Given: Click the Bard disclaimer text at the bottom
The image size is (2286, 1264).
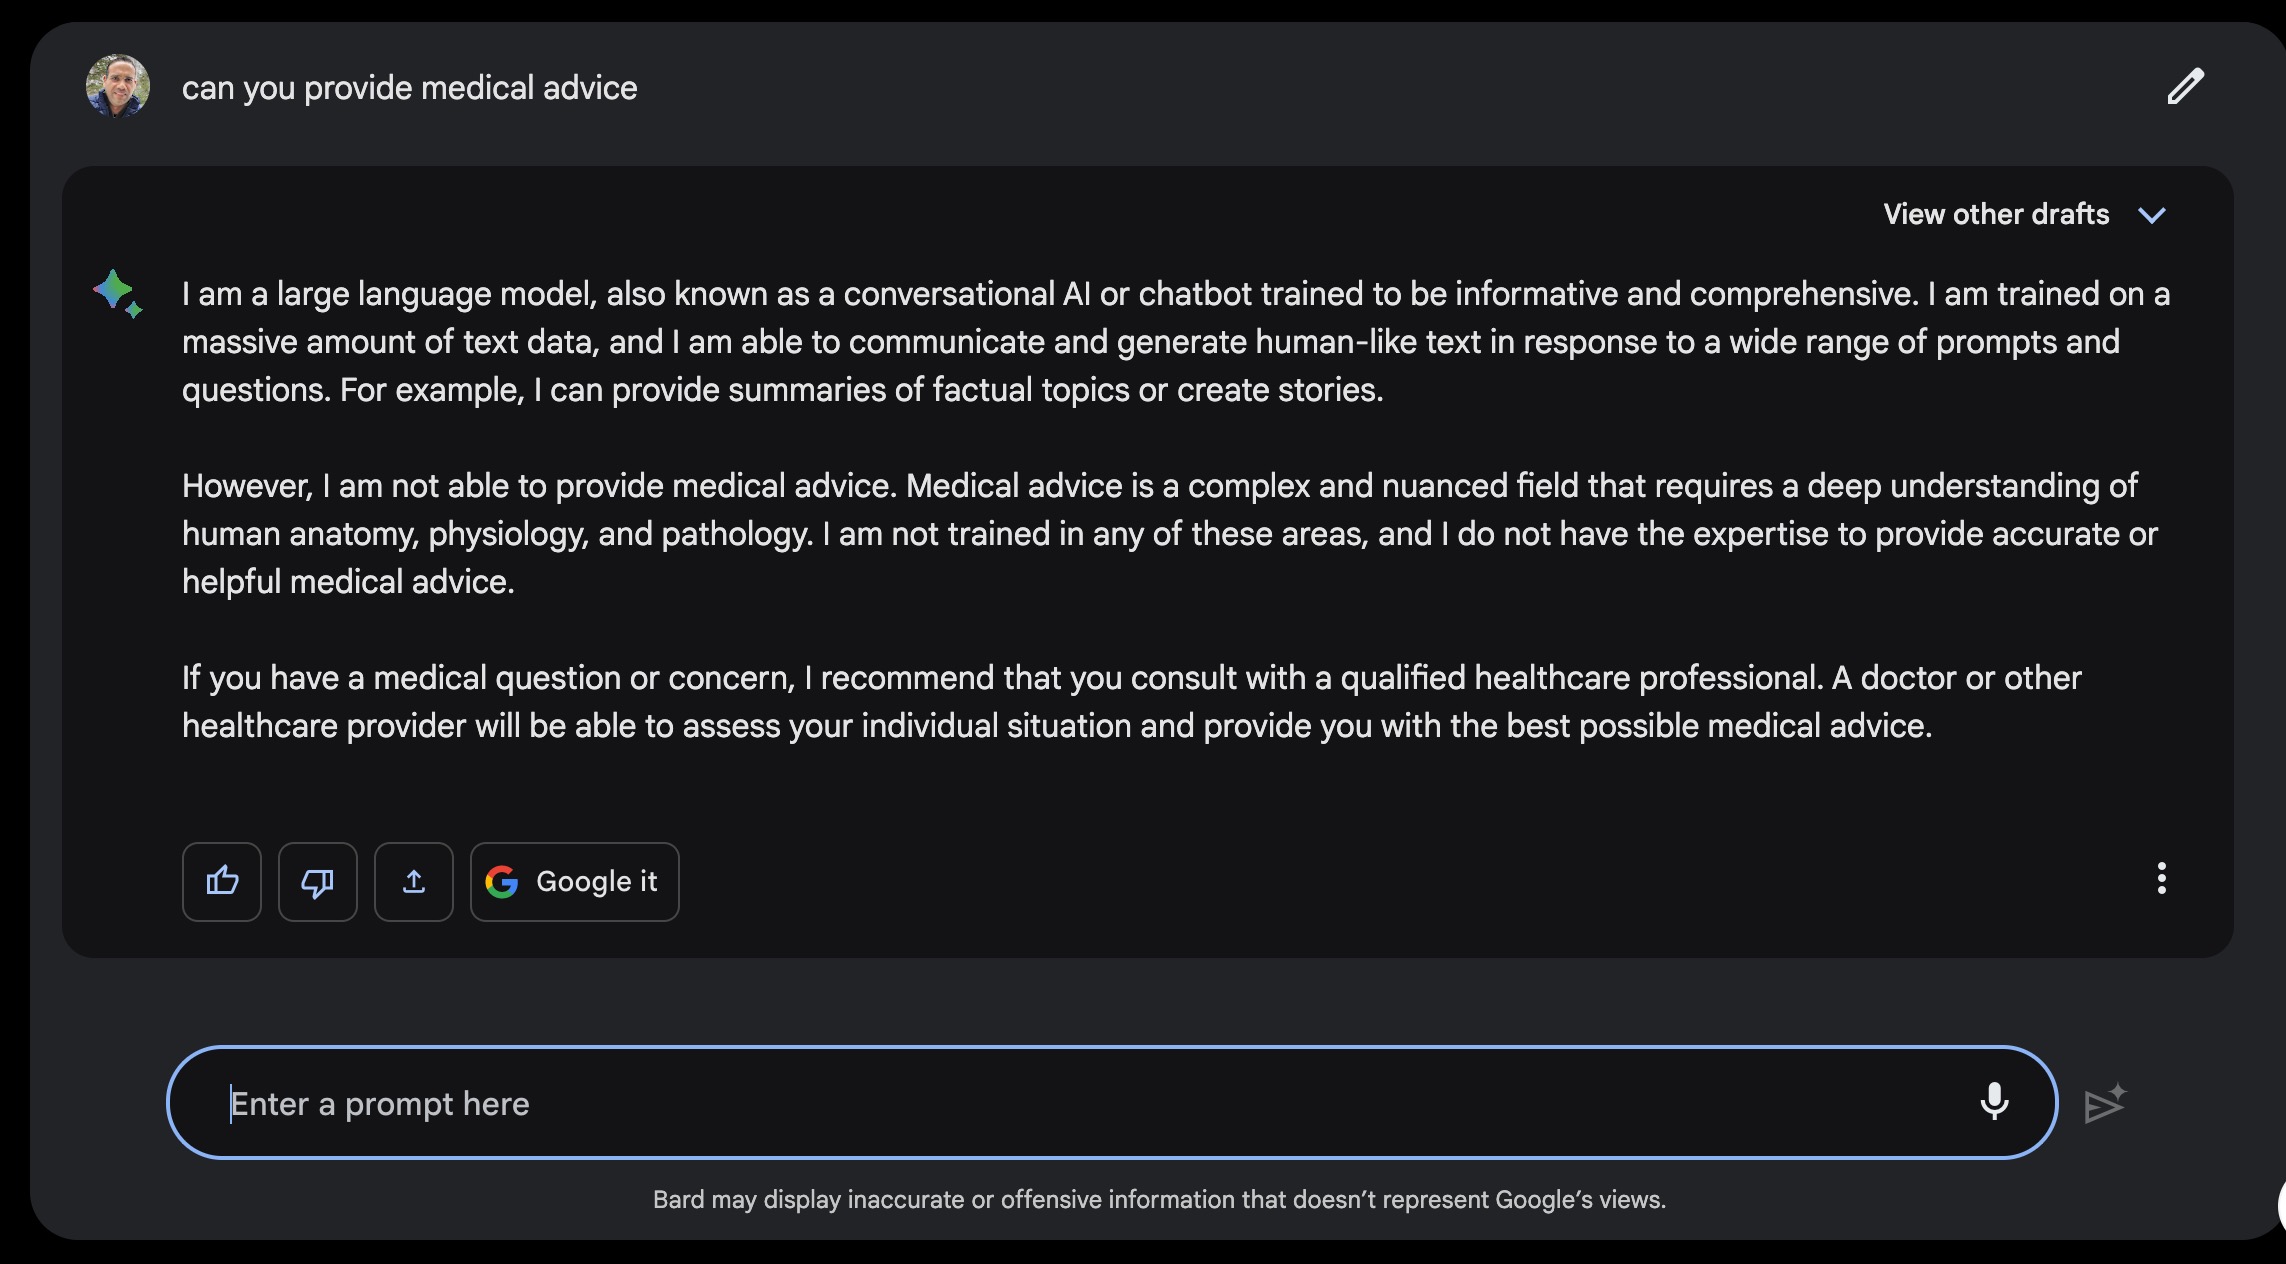Looking at the screenshot, I should [1159, 1200].
